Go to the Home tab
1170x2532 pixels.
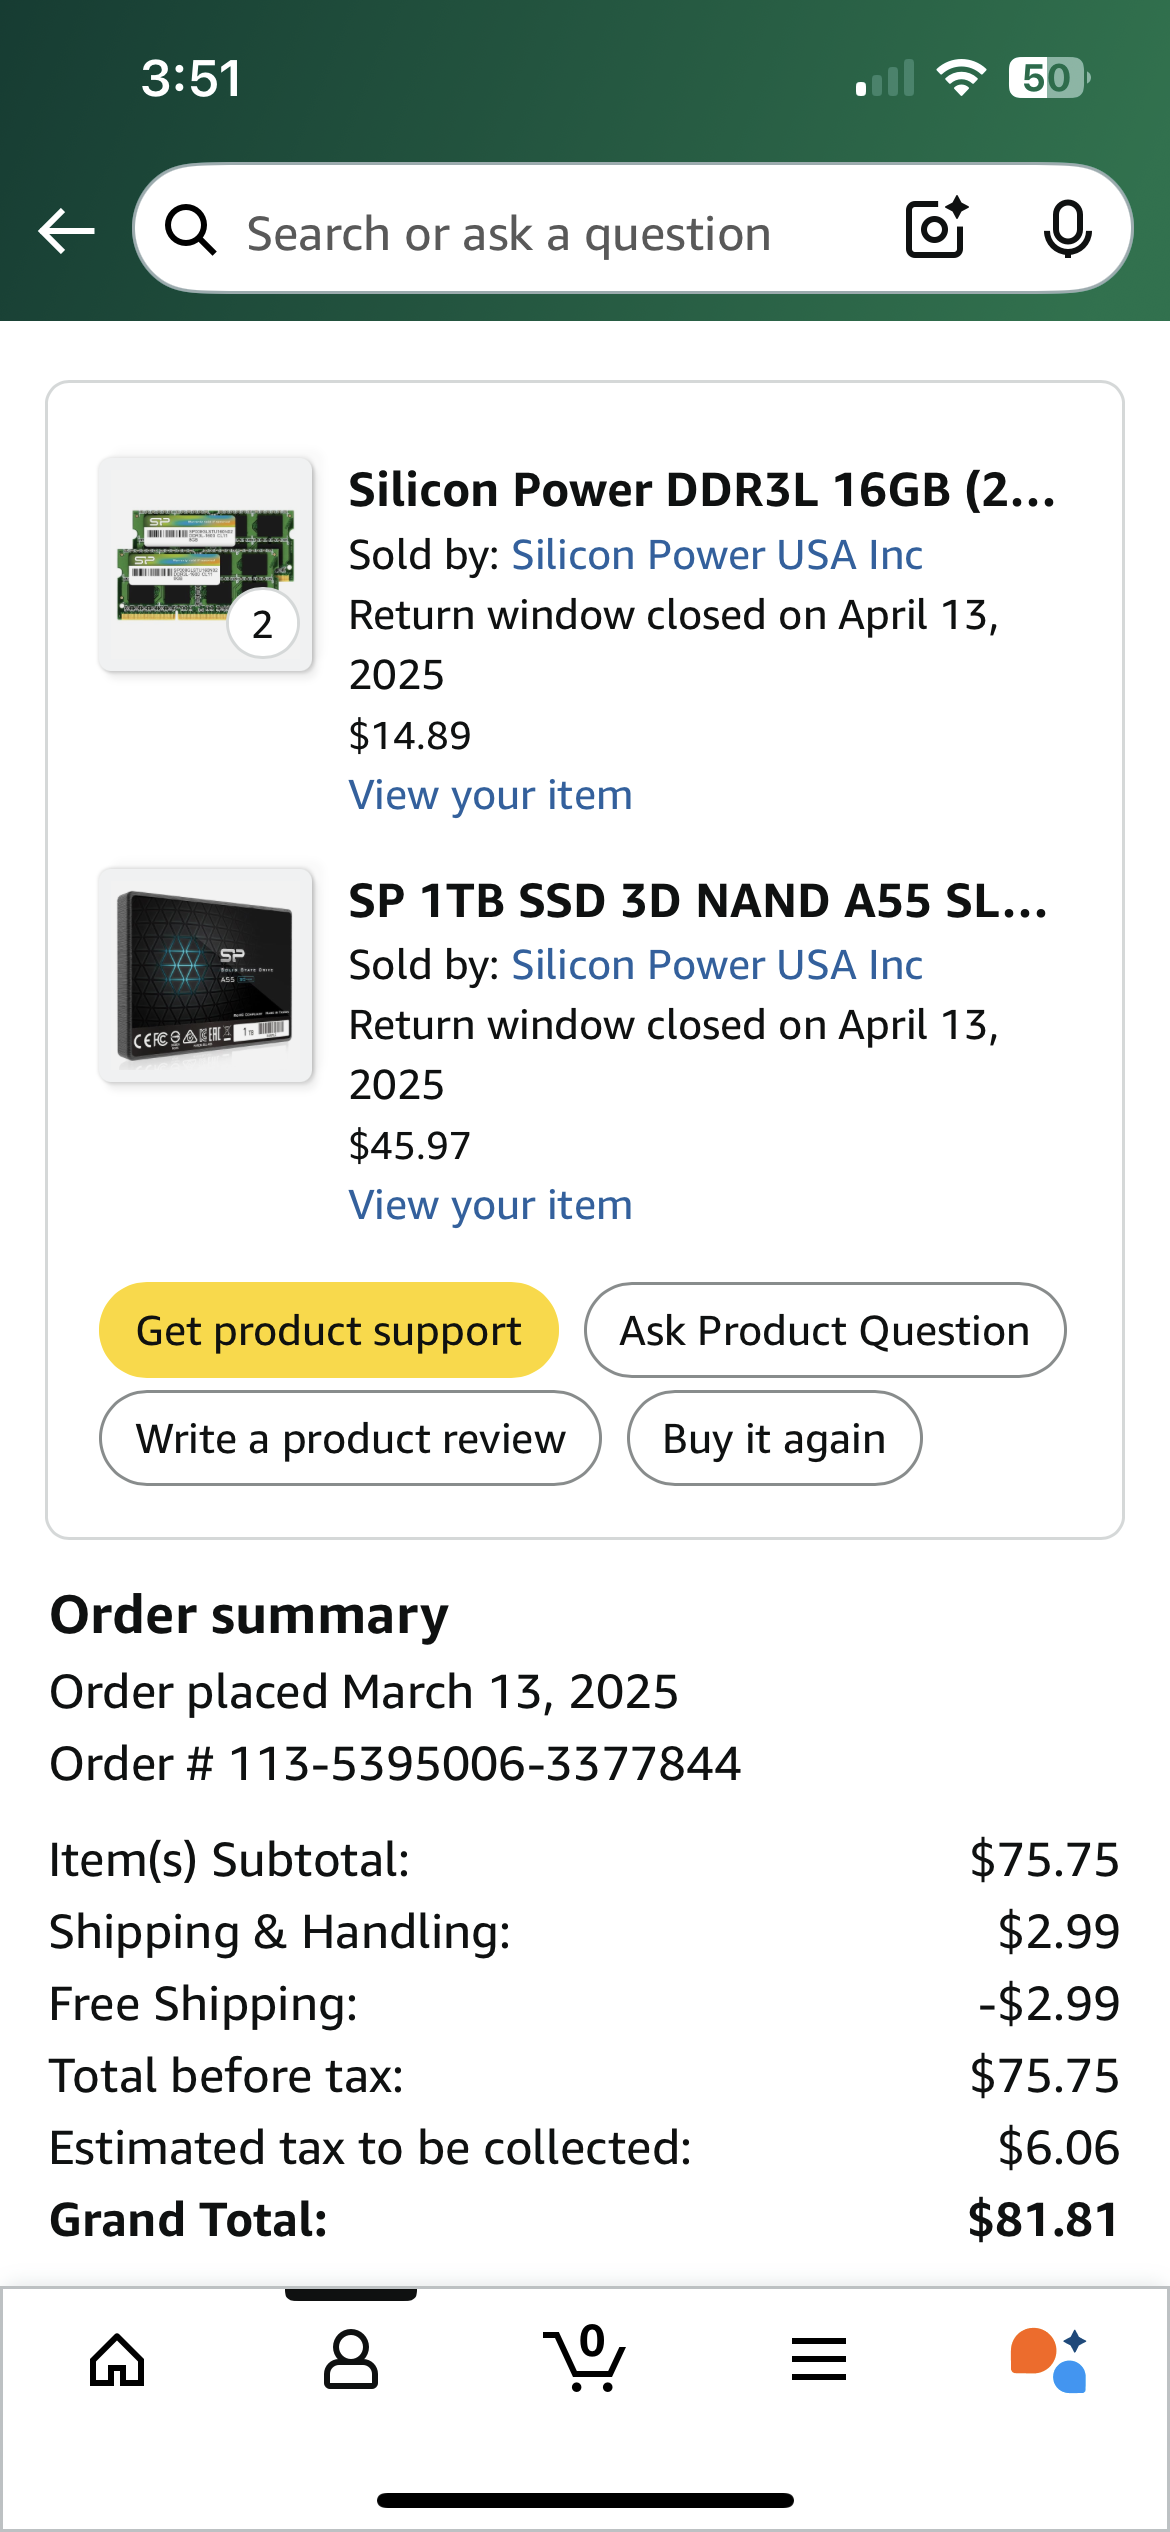click(x=117, y=2360)
